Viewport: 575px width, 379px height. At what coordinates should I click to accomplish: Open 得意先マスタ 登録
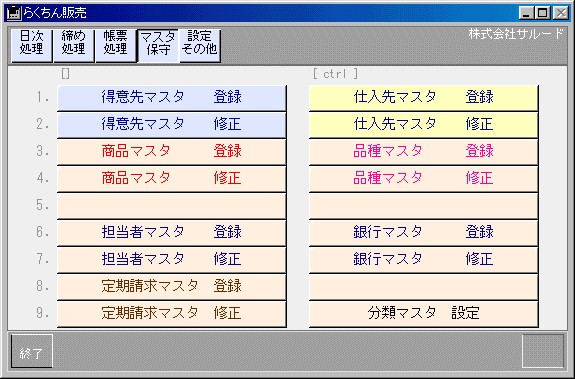pos(172,98)
